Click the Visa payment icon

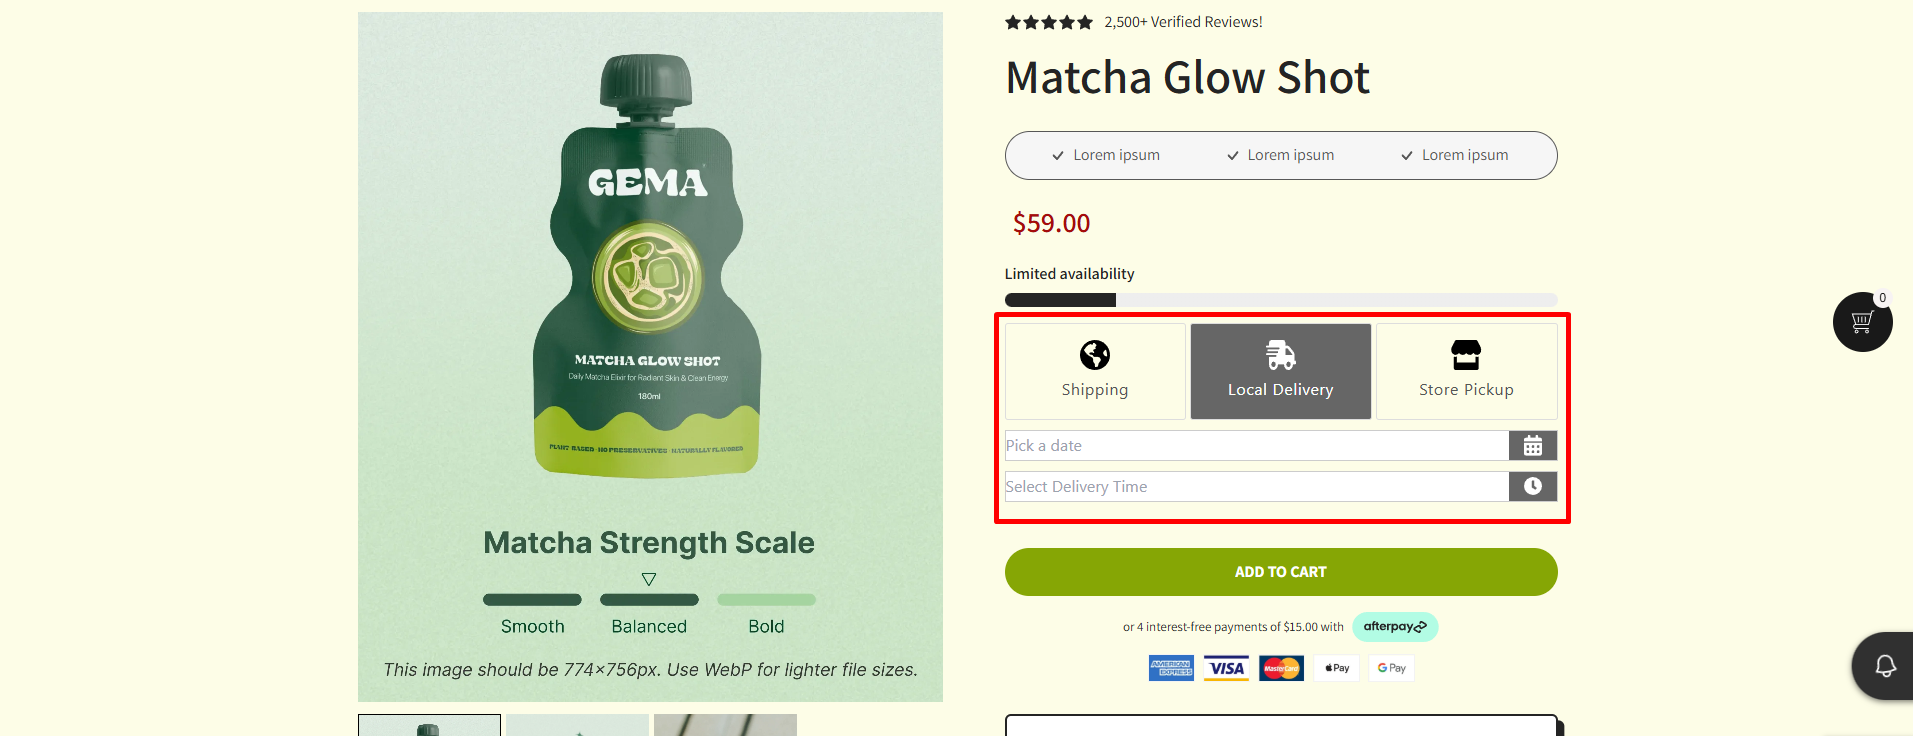(x=1226, y=668)
